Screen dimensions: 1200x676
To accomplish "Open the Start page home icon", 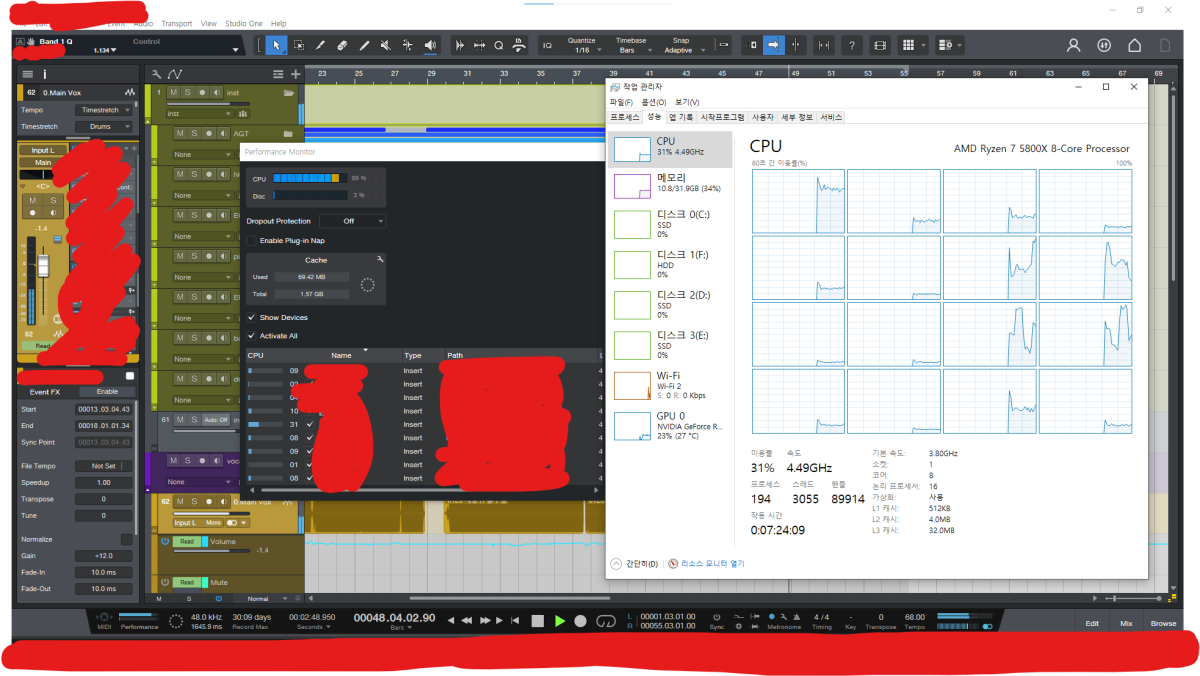I will (1135, 45).
